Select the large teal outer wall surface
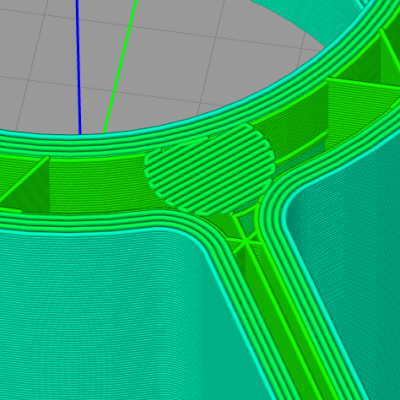Image resolution: width=400 pixels, height=400 pixels. pyautogui.click(x=117, y=317)
